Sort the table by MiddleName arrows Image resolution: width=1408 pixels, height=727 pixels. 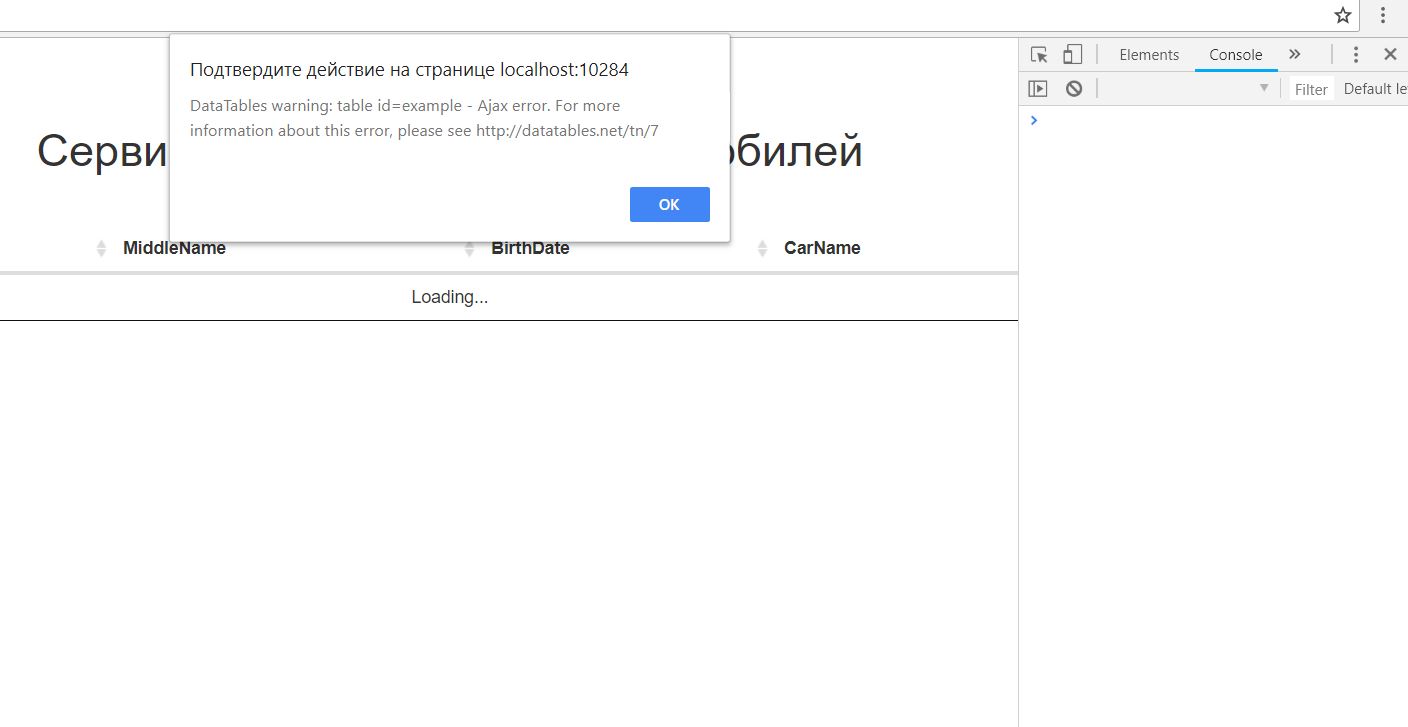tap(101, 248)
